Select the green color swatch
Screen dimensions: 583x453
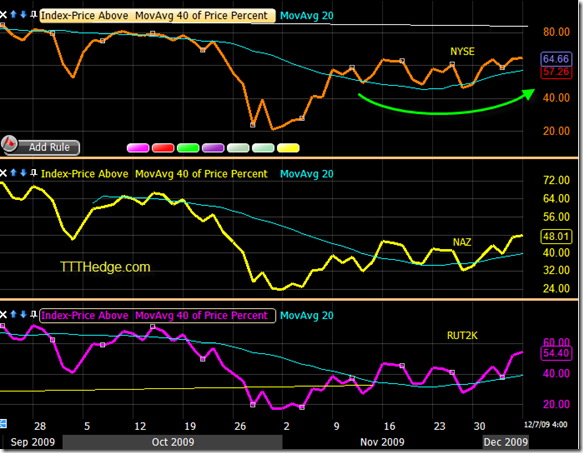(188, 148)
